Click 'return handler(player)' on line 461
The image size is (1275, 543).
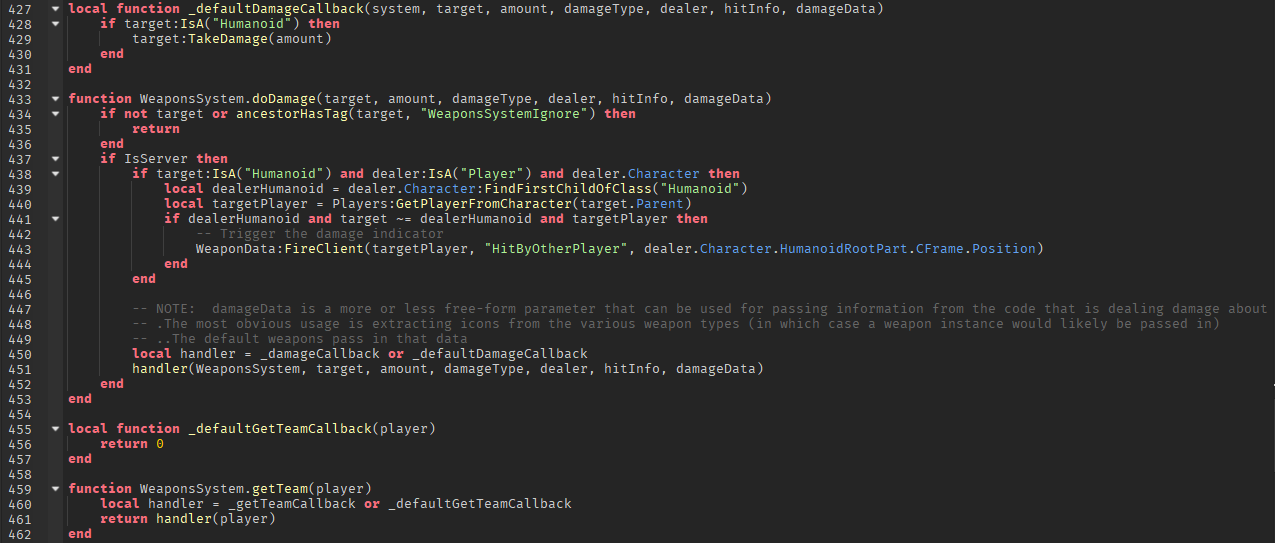pos(187,518)
